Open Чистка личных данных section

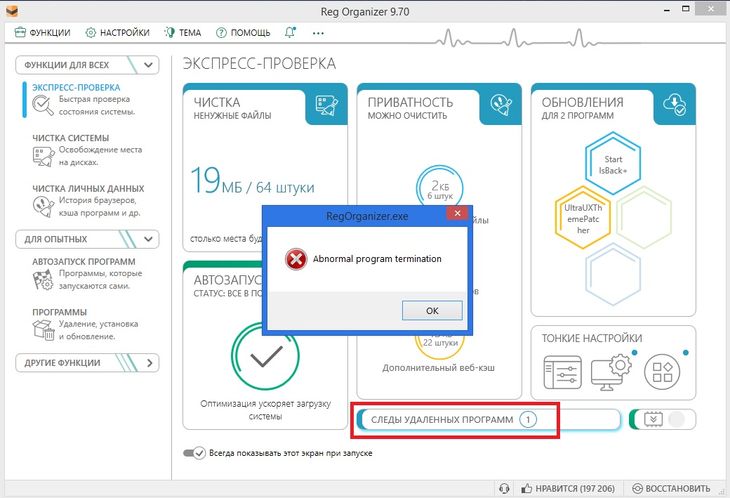coord(88,201)
